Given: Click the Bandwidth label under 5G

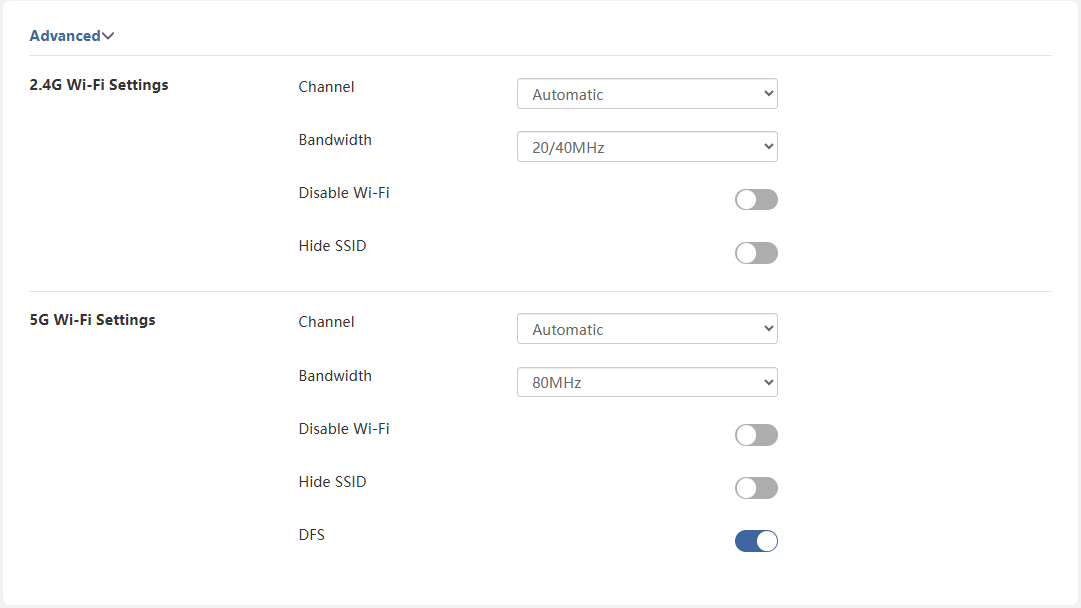Looking at the screenshot, I should tap(335, 376).
